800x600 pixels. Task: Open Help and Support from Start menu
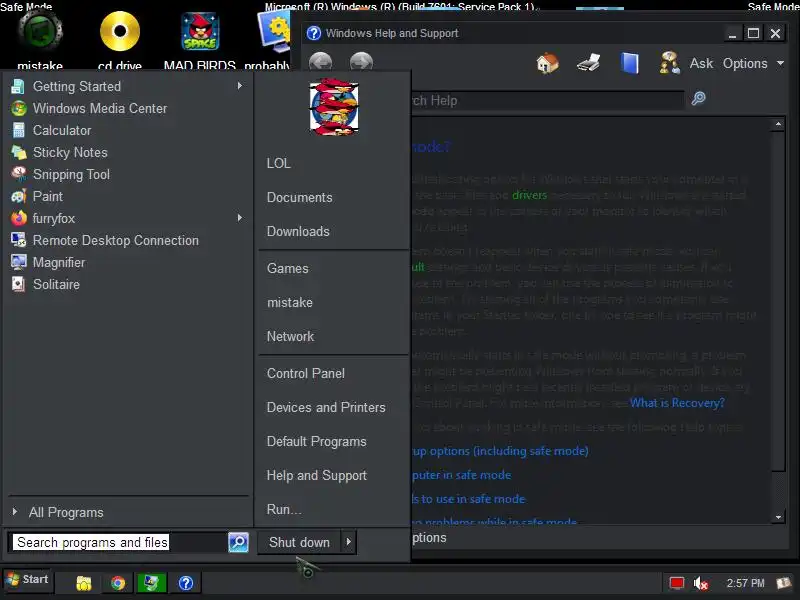click(x=316, y=476)
